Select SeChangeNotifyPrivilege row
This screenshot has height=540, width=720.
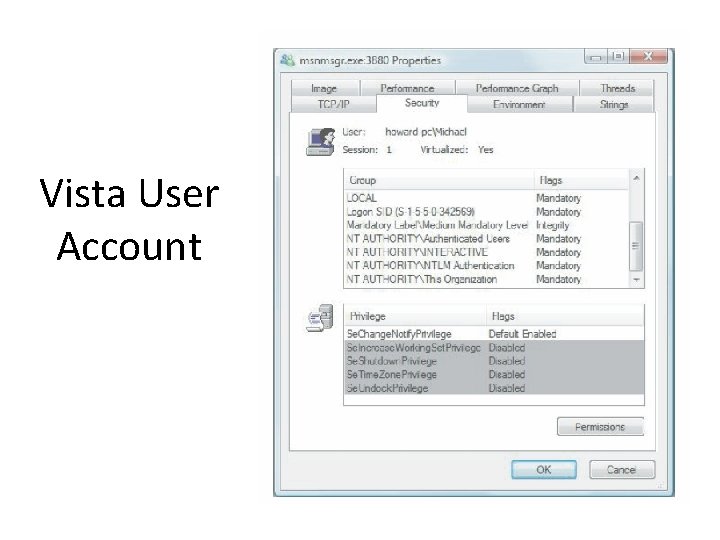494,334
